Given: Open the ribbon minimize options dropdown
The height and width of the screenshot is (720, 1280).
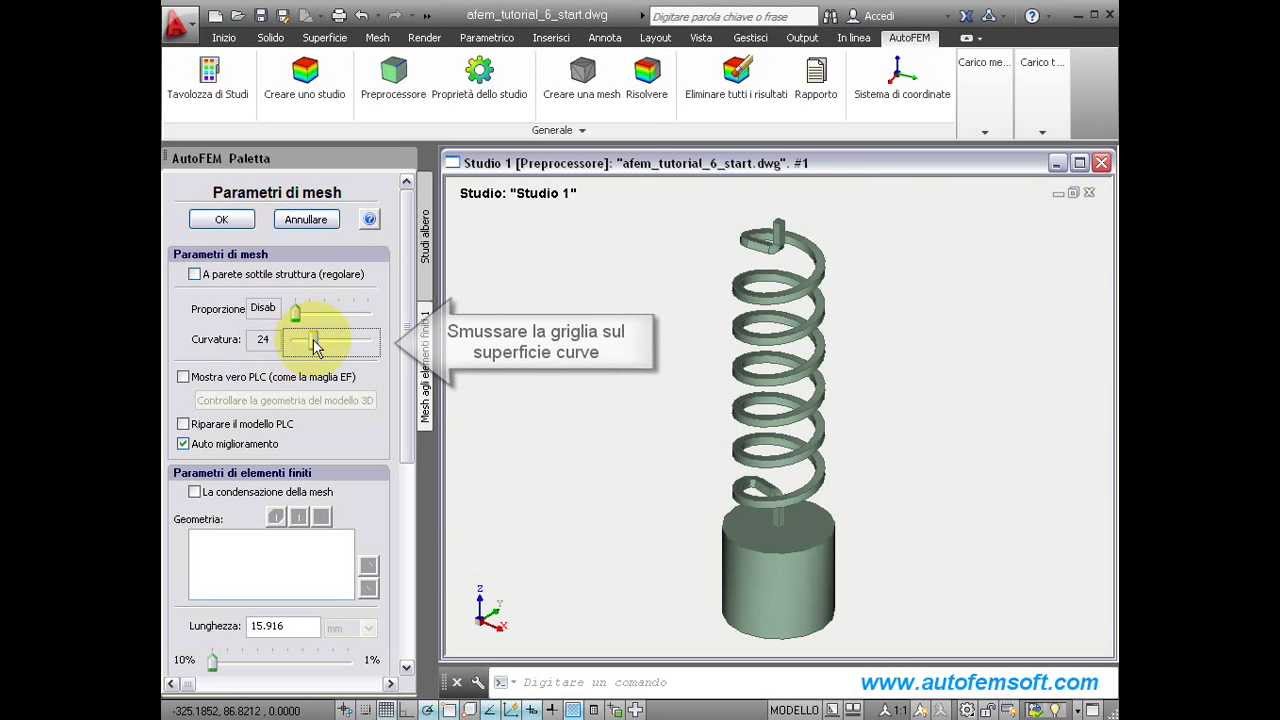Looking at the screenshot, I should tap(980, 38).
